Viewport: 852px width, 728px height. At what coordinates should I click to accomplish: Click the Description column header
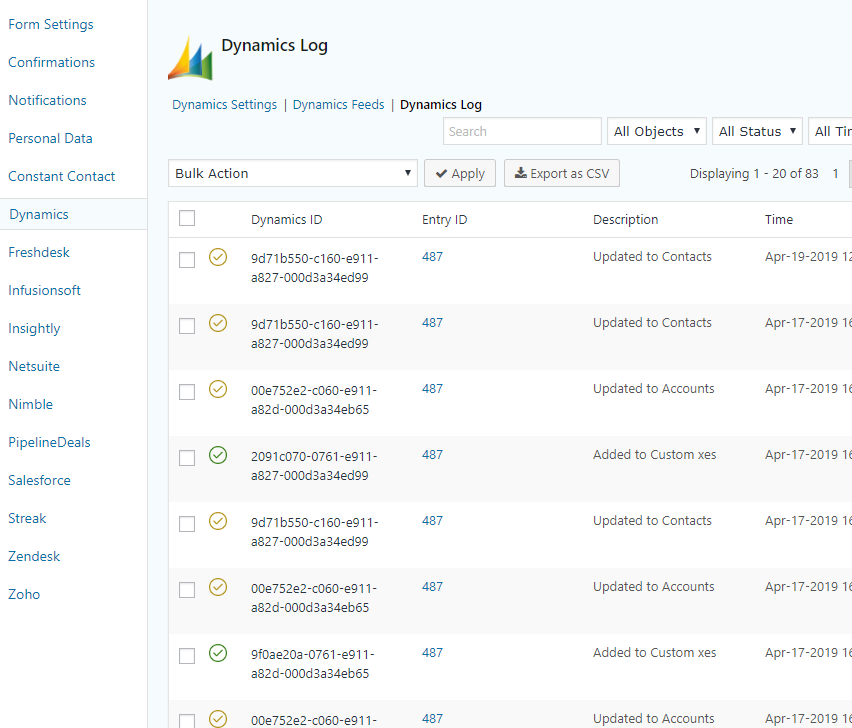coord(625,219)
